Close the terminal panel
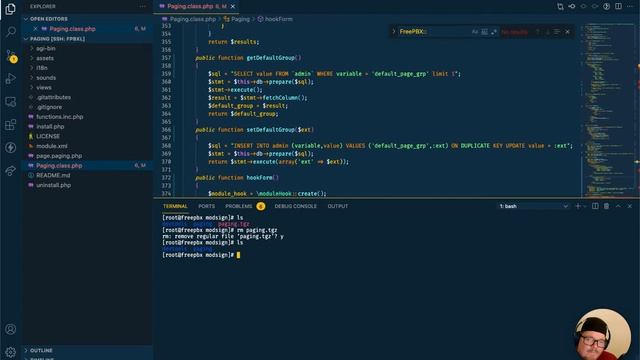Viewport: 640px width, 360px height. click(x=630, y=207)
